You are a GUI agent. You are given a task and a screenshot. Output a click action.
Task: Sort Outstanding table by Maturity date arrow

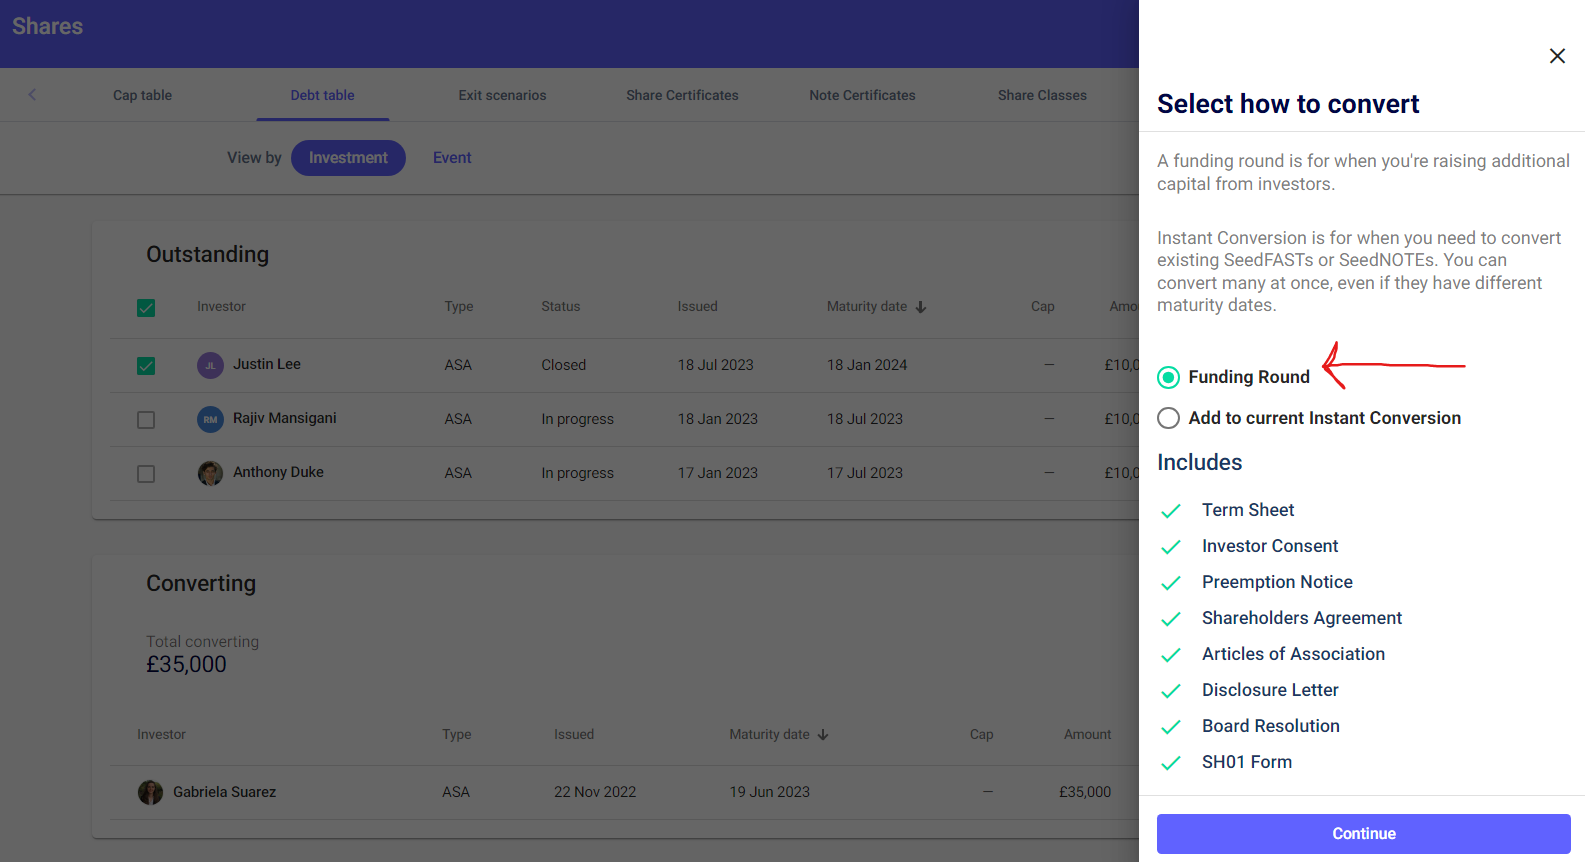[921, 307]
